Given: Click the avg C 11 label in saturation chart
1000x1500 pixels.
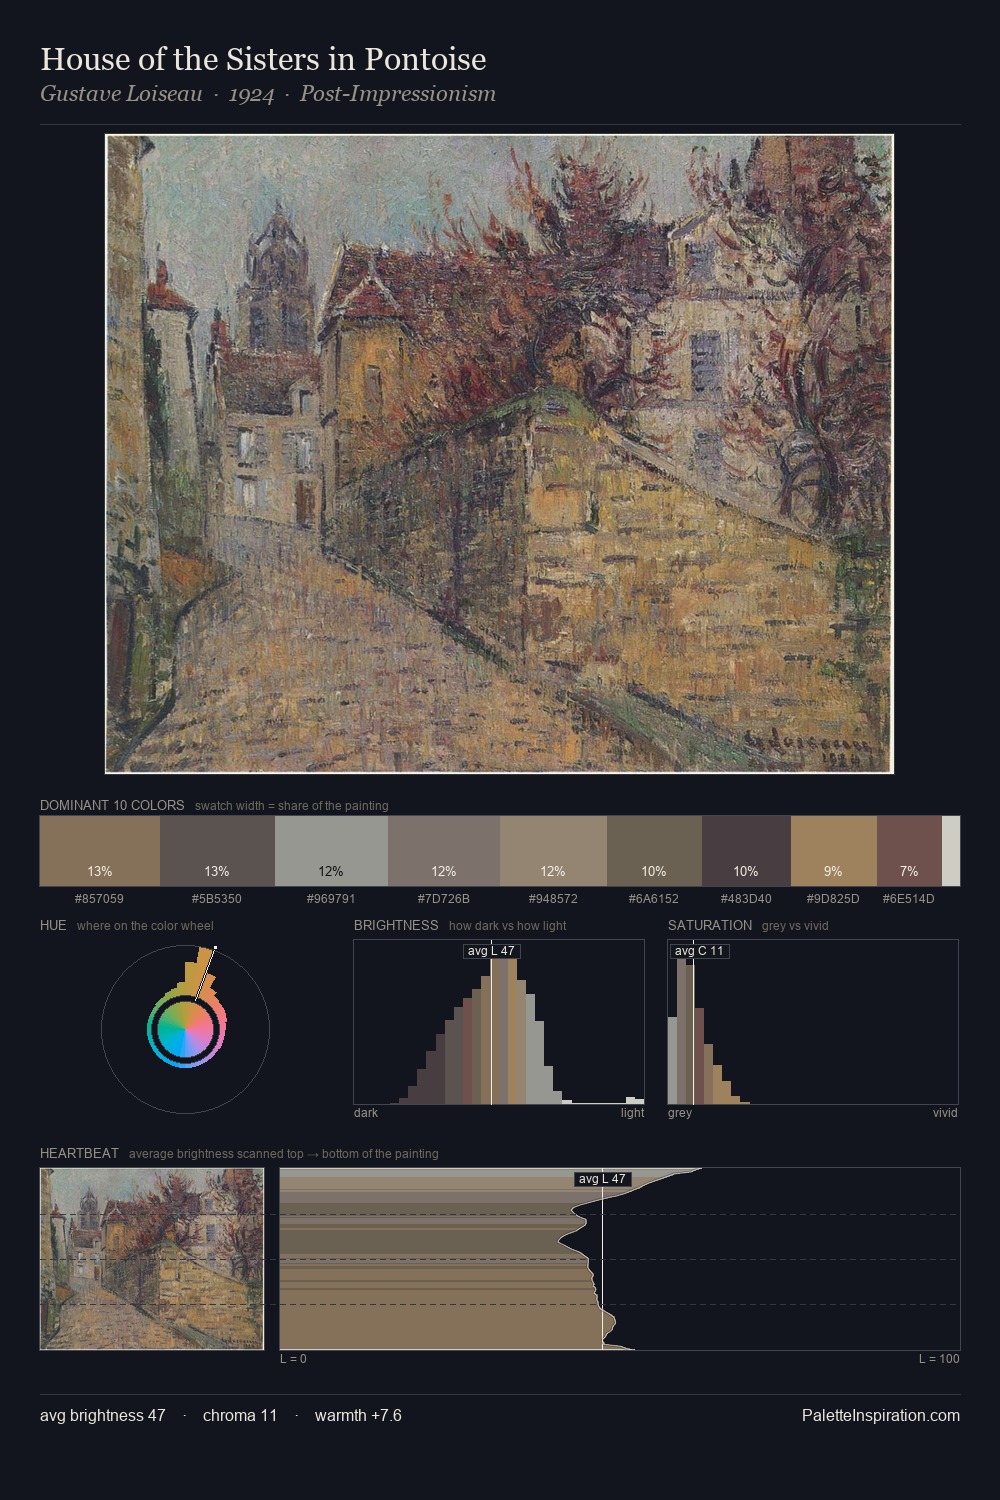Looking at the screenshot, I should coord(699,951).
